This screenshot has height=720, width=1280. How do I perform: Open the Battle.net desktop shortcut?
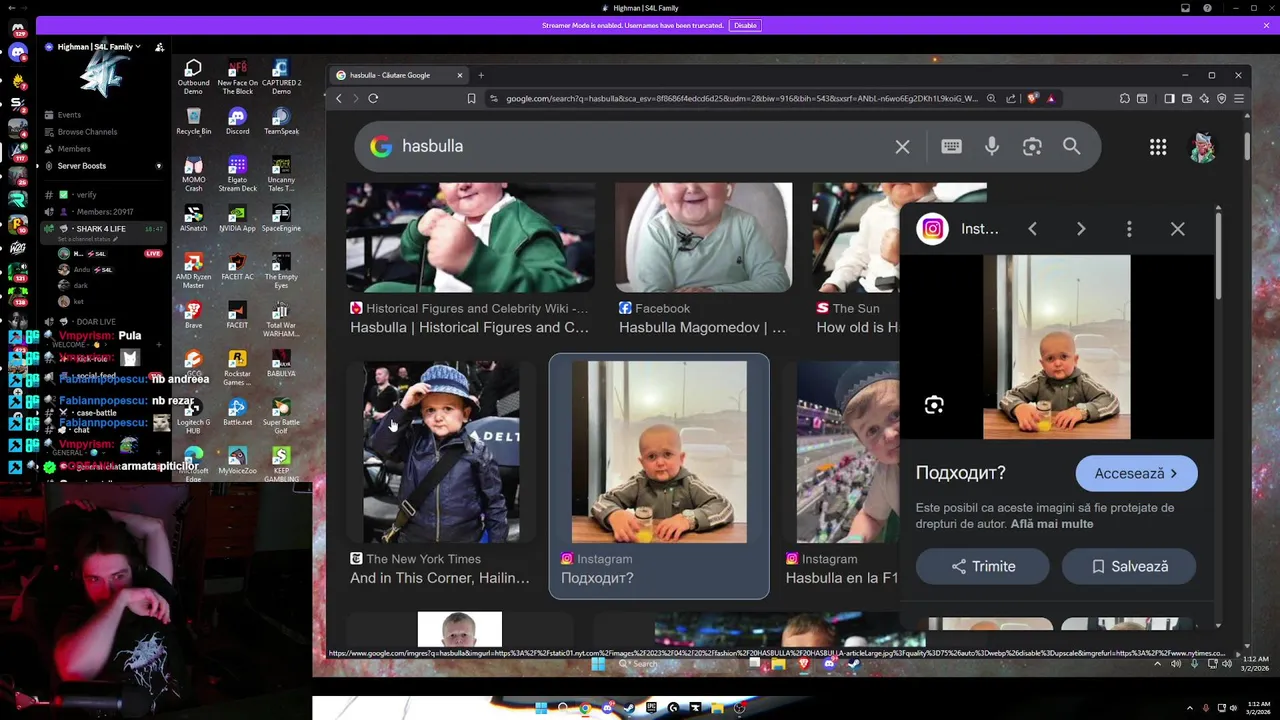237,412
